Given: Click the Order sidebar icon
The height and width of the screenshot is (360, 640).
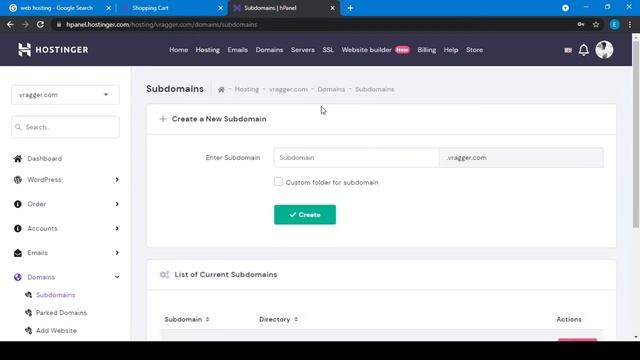Looking at the screenshot, I should [x=18, y=204].
